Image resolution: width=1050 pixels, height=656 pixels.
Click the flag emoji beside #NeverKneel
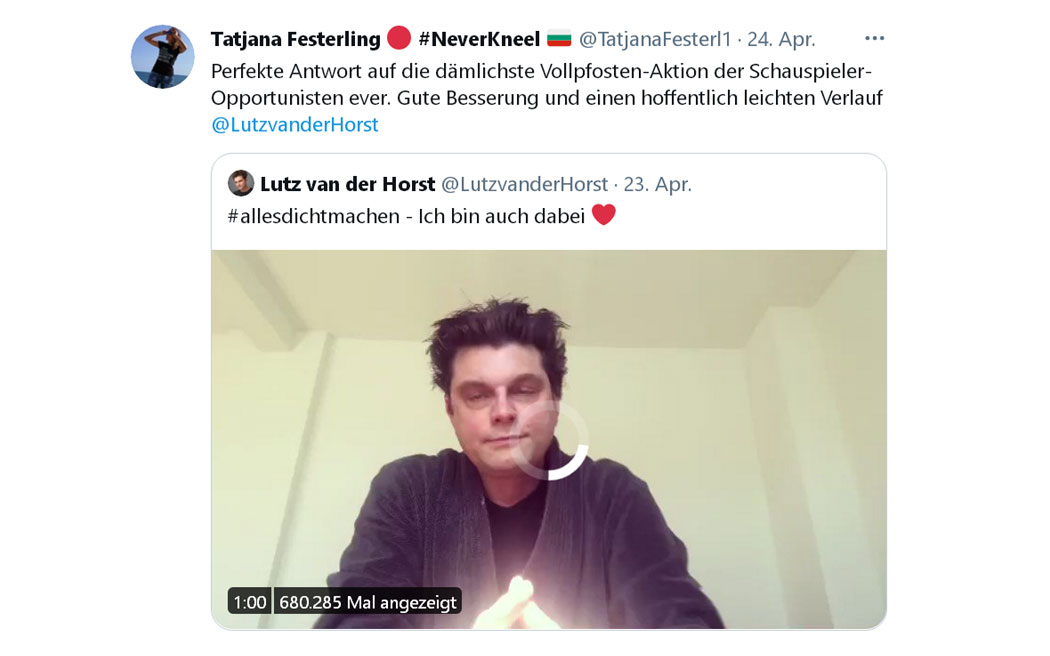559,38
